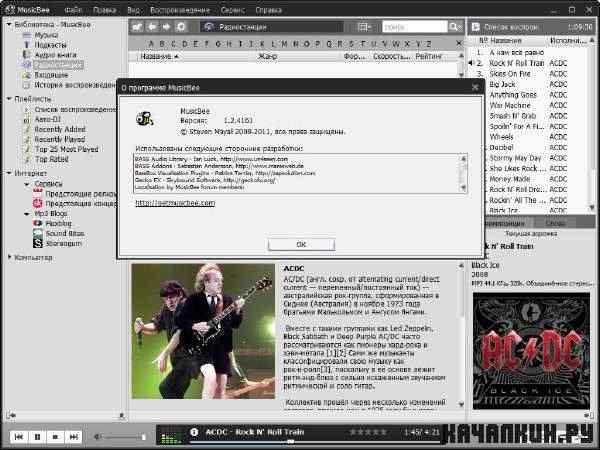Select Музыка in the library tree
The height and width of the screenshot is (450, 600).
pos(46,35)
